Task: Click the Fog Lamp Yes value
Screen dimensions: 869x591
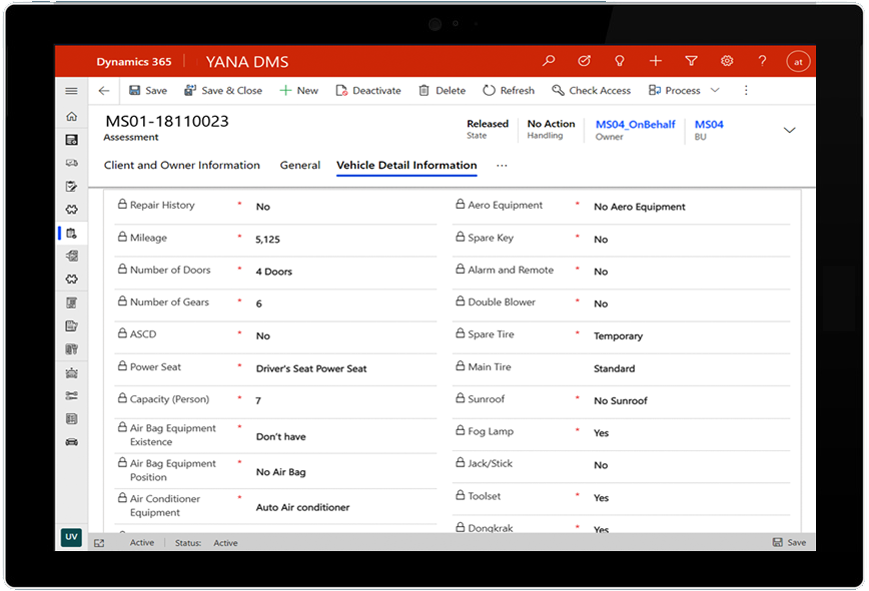Action: [601, 433]
